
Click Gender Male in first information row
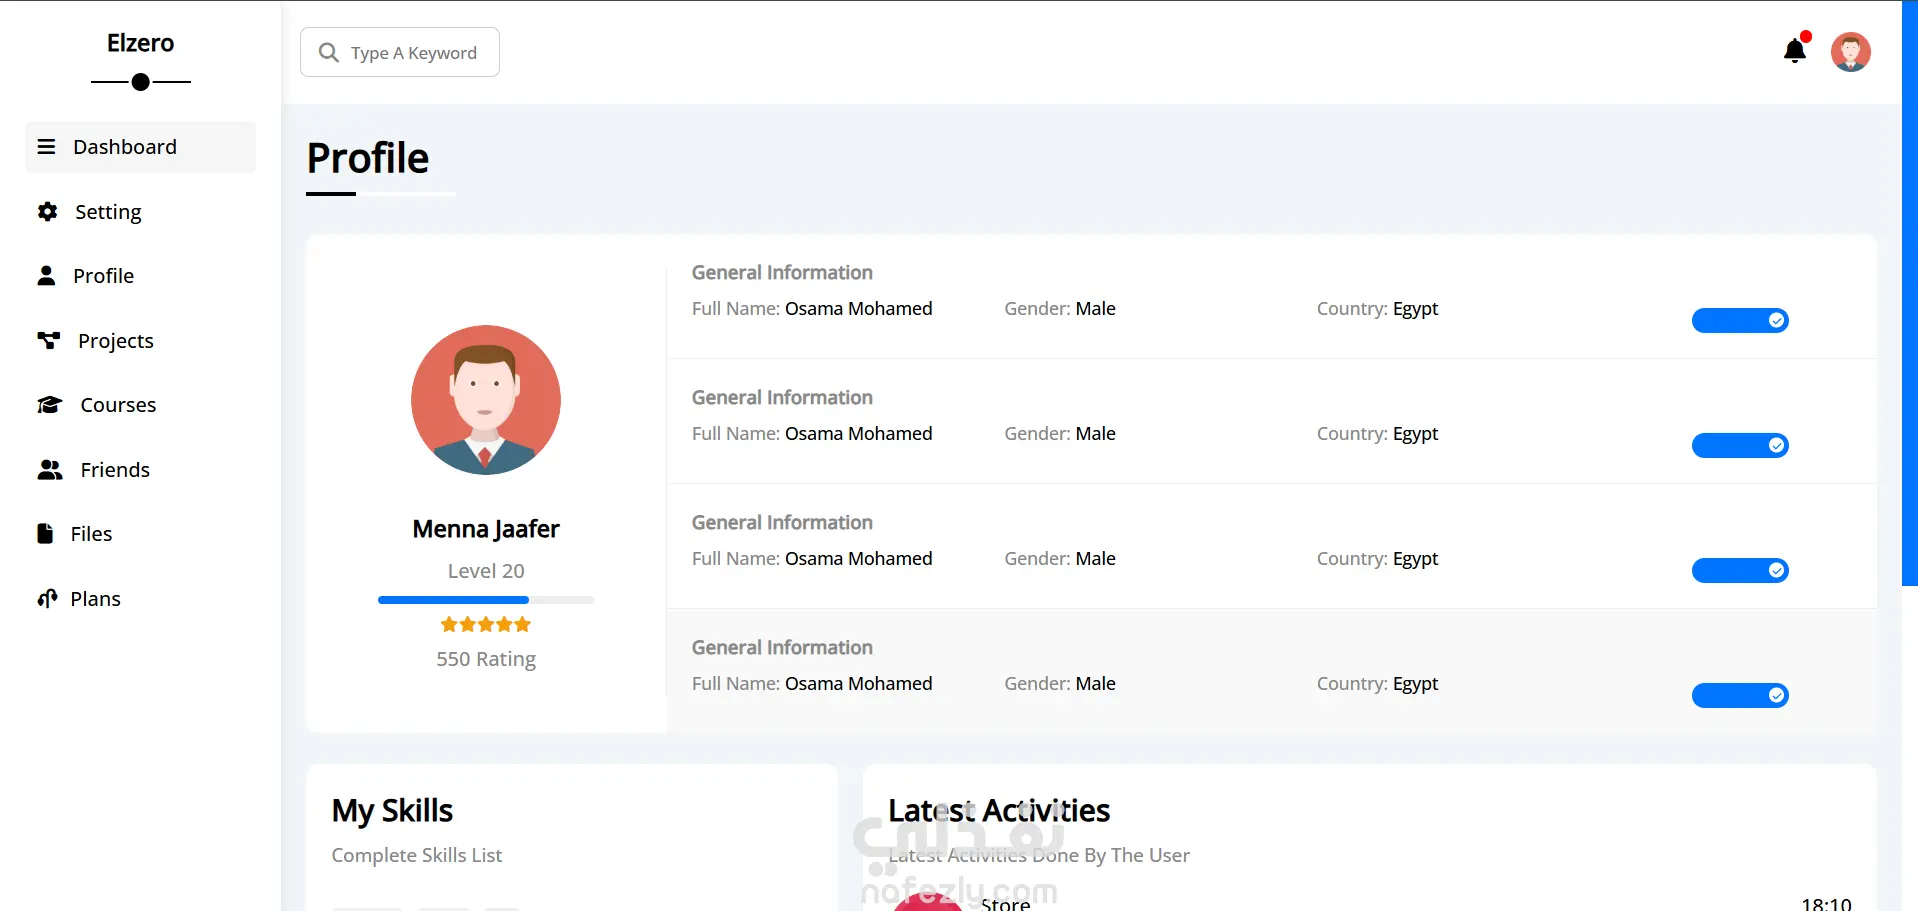click(1060, 309)
